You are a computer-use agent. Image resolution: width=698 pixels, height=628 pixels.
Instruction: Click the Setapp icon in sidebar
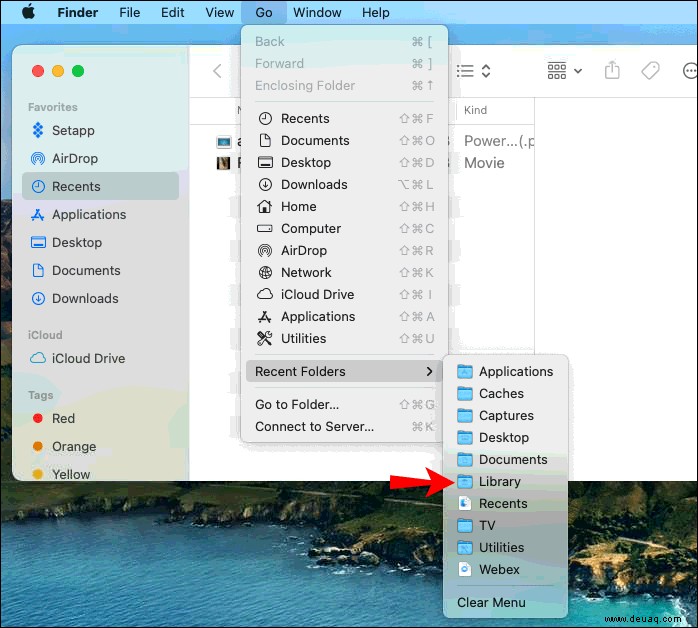click(x=38, y=130)
